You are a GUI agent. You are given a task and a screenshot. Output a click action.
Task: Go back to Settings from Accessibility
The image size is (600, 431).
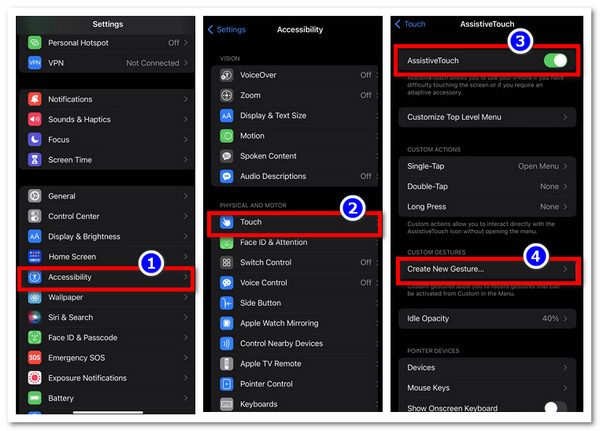click(x=227, y=29)
